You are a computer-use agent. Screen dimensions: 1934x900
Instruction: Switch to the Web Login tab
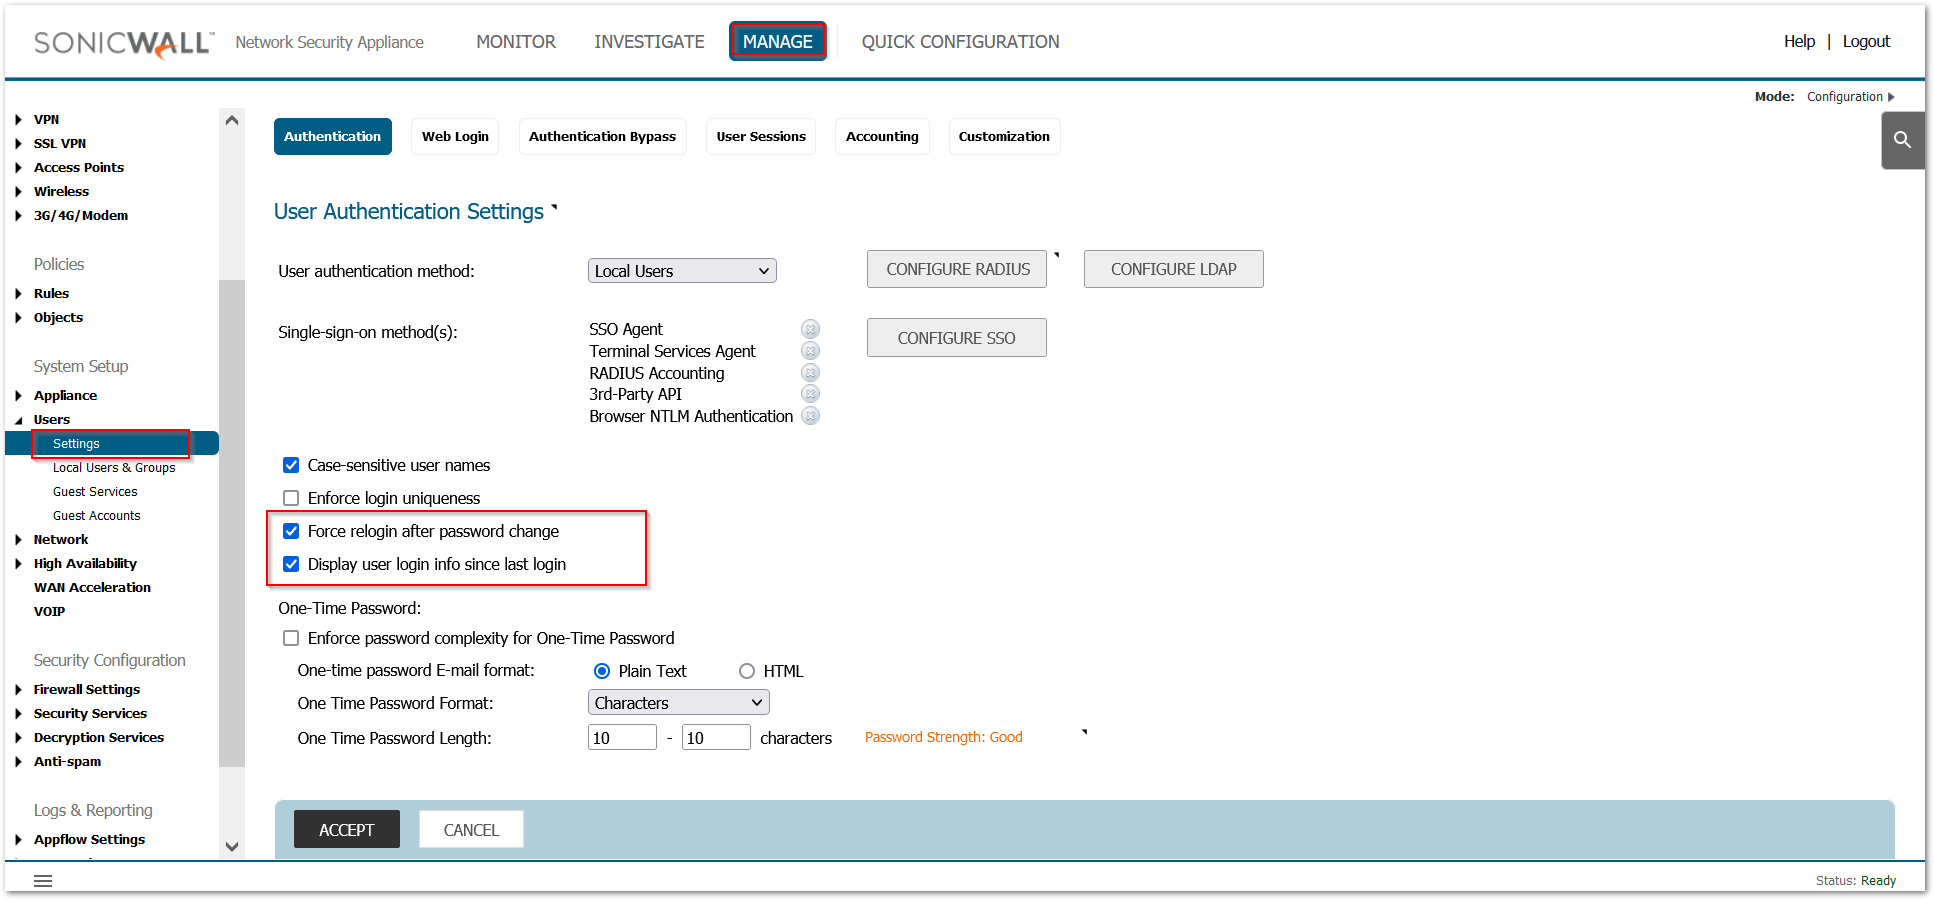[455, 136]
